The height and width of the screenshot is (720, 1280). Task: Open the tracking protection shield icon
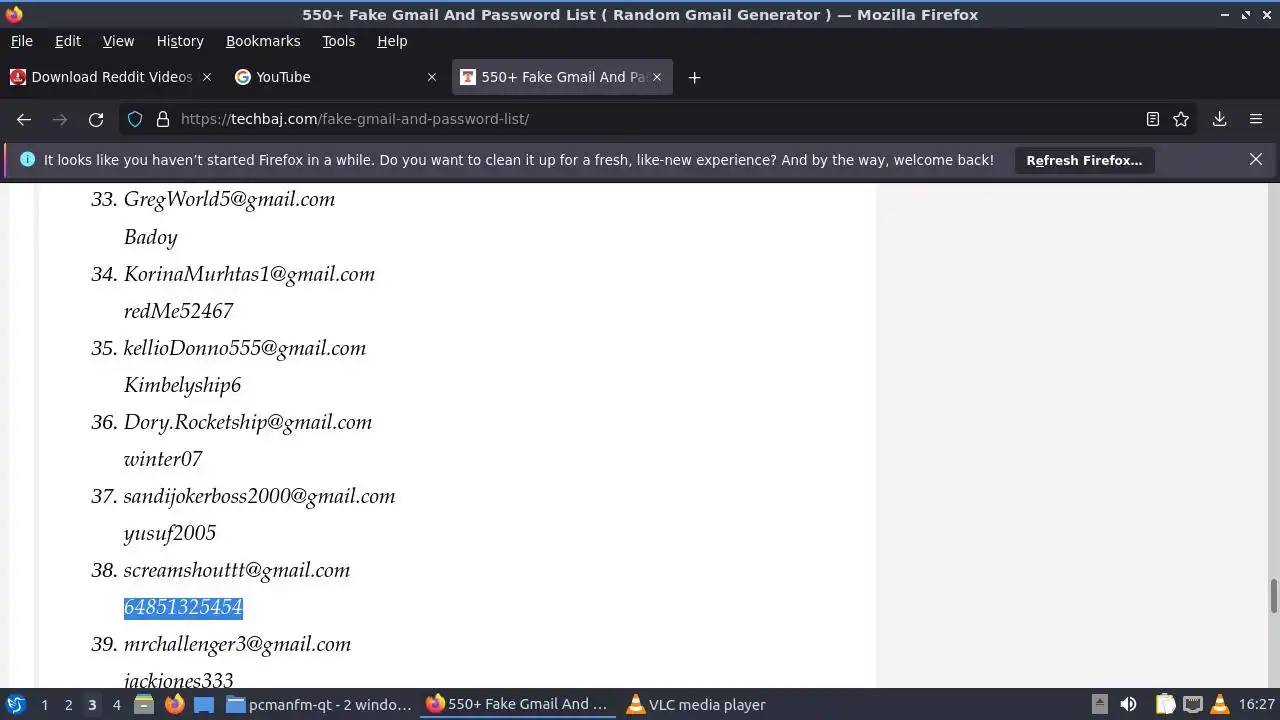tap(135, 119)
